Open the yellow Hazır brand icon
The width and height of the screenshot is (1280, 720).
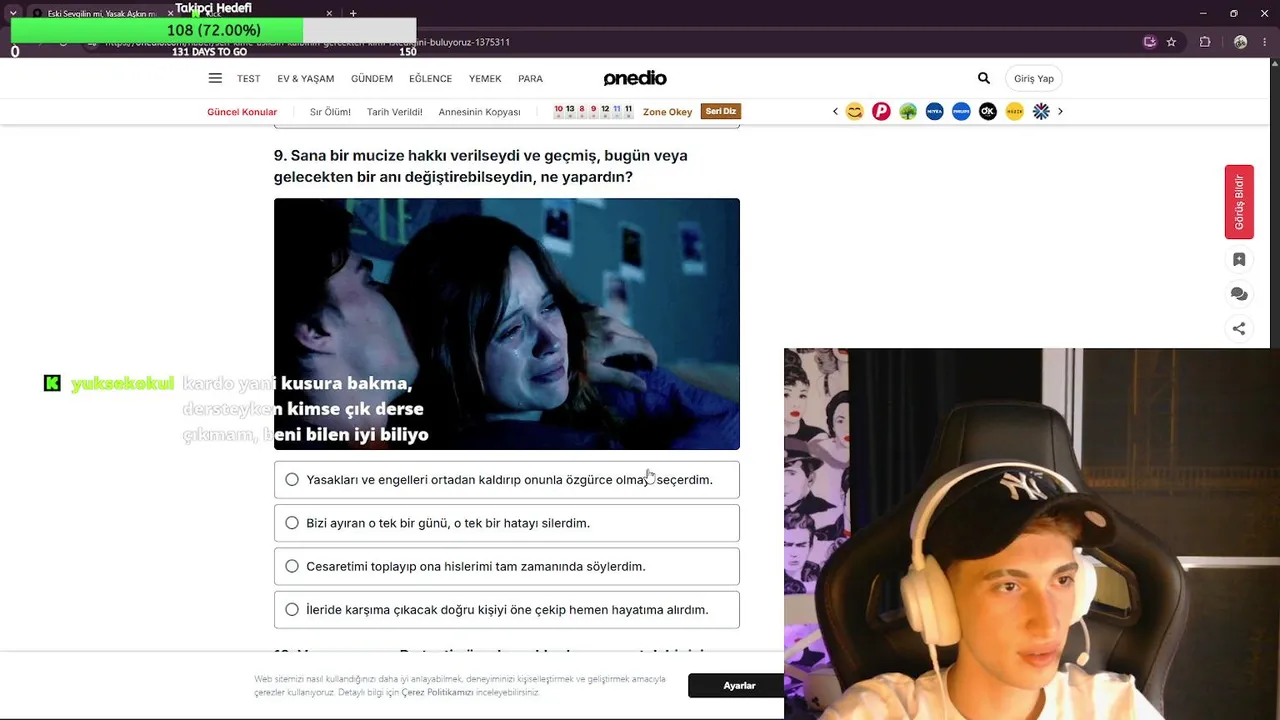[1015, 112]
